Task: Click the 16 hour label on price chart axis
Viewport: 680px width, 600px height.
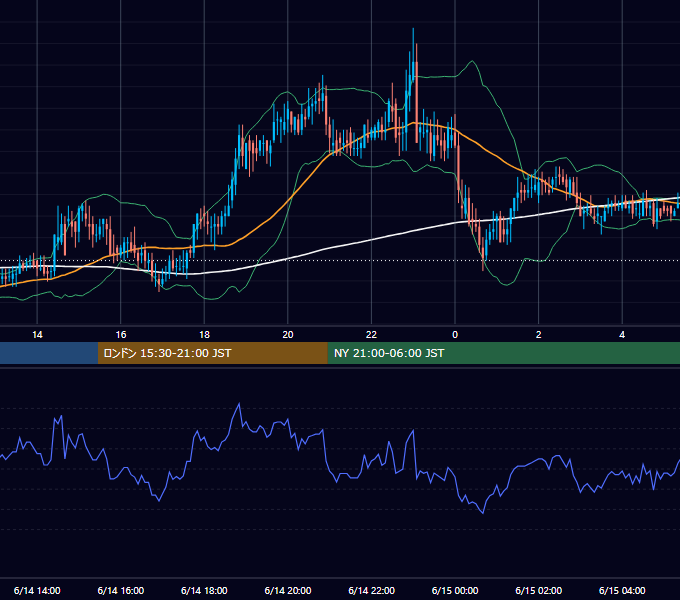Action: 121,335
